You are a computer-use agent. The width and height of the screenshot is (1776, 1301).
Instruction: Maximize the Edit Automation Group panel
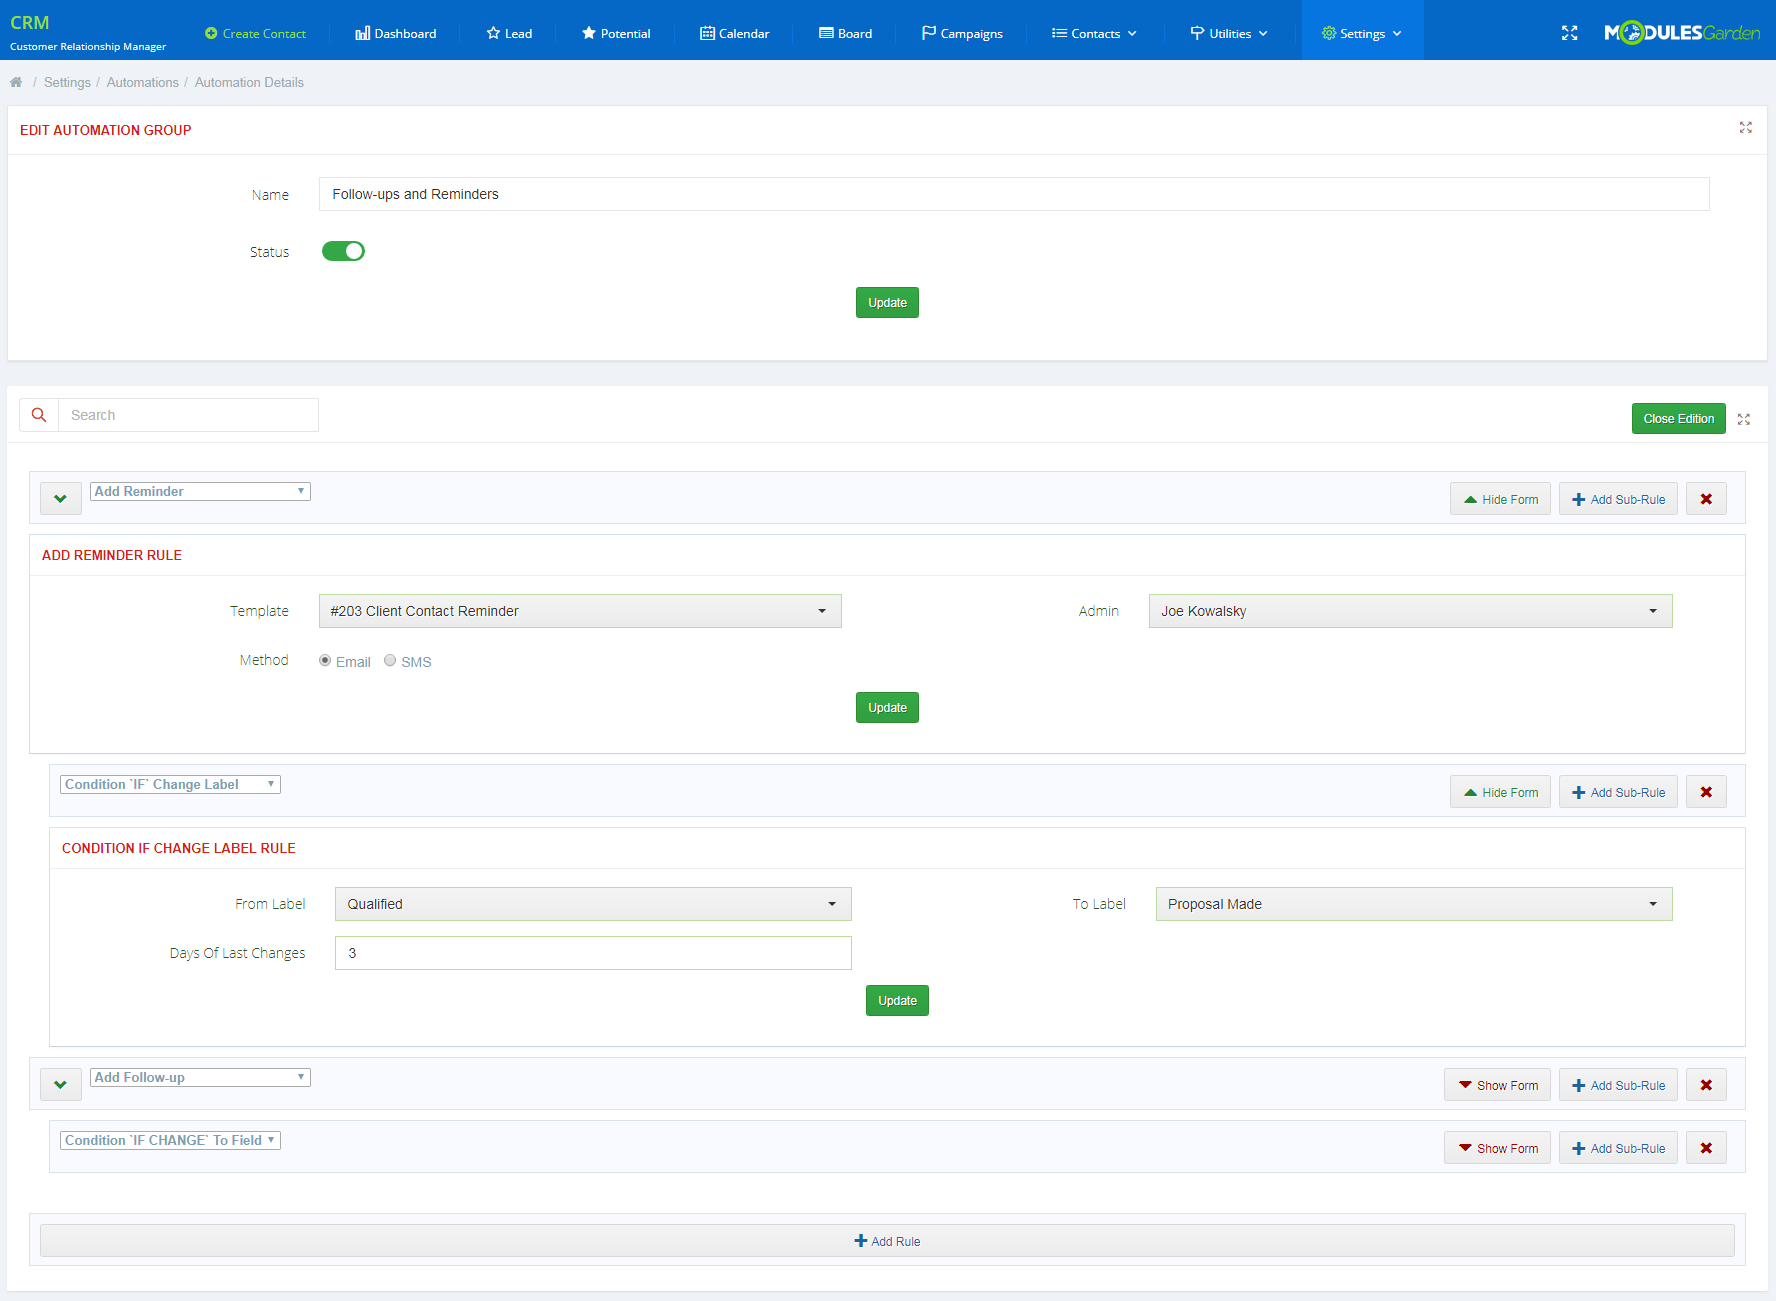pos(1745,128)
